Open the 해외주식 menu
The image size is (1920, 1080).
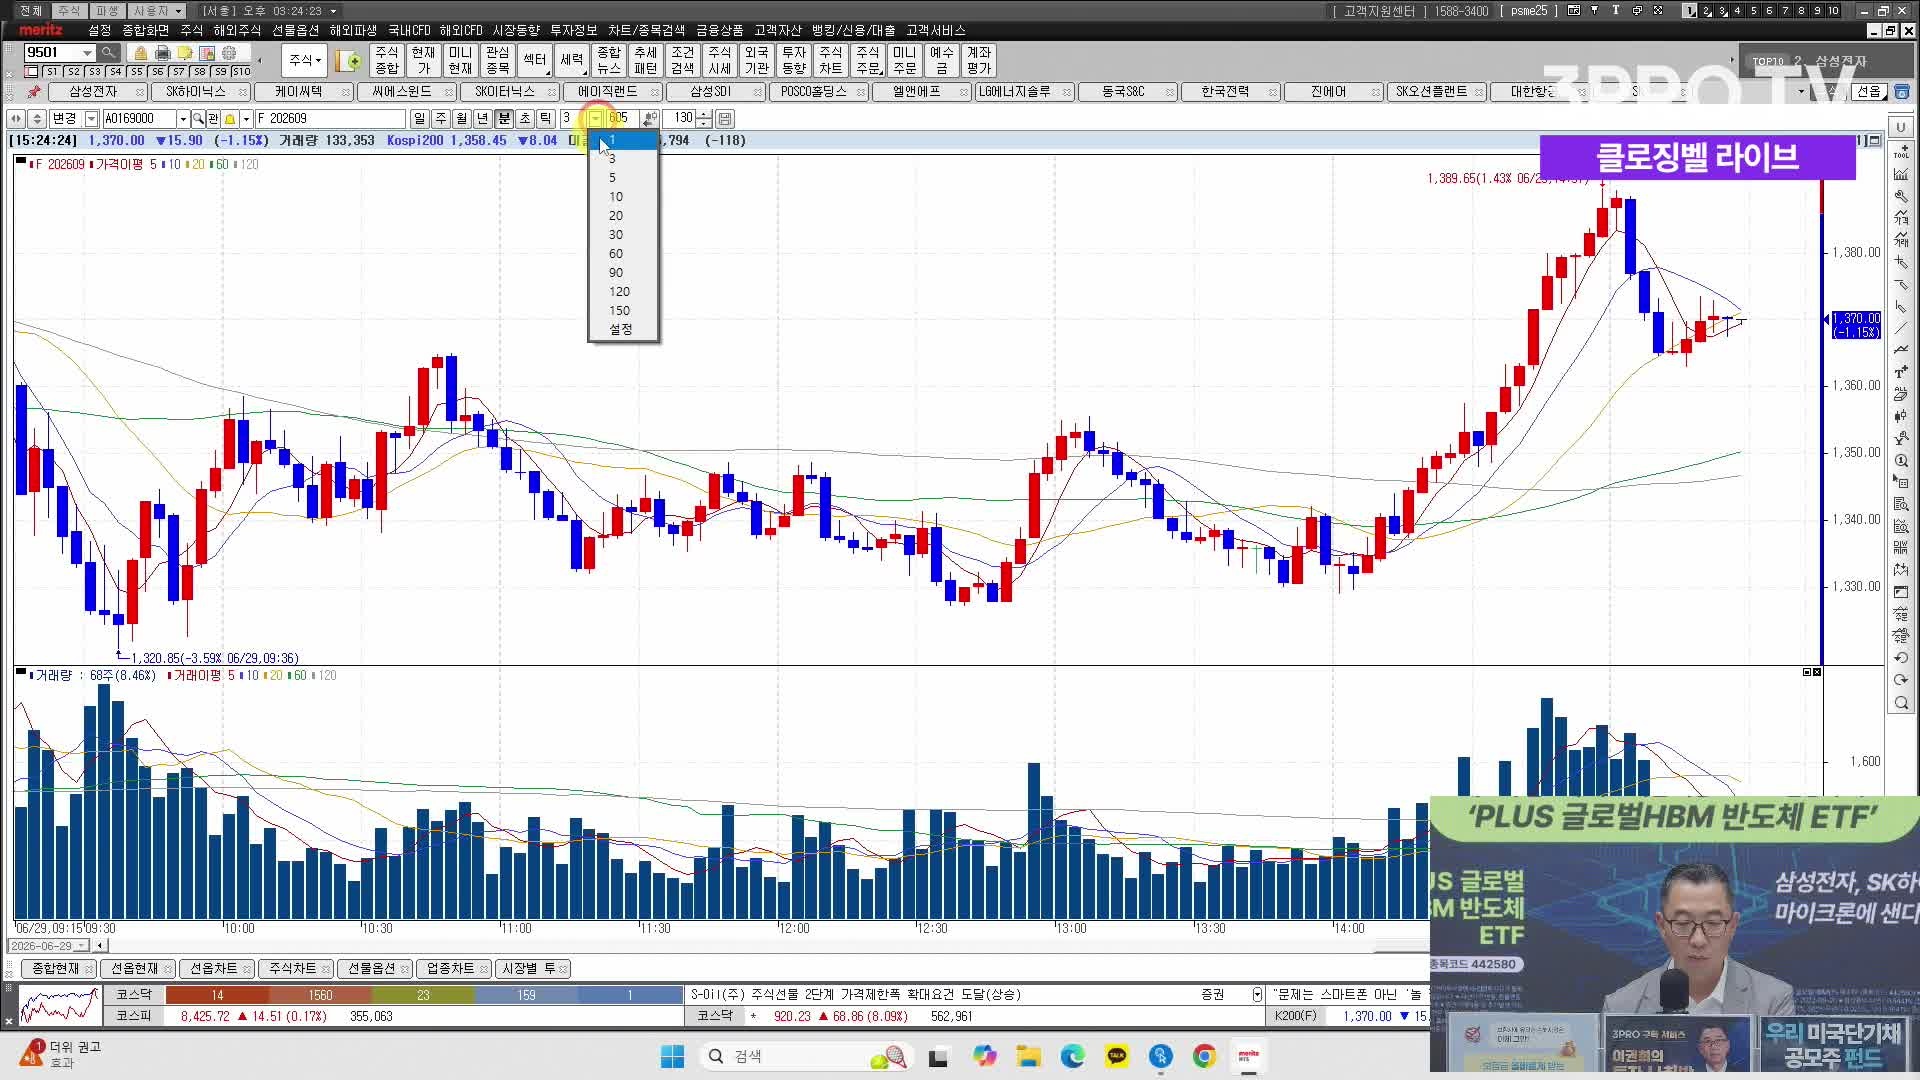point(237,31)
